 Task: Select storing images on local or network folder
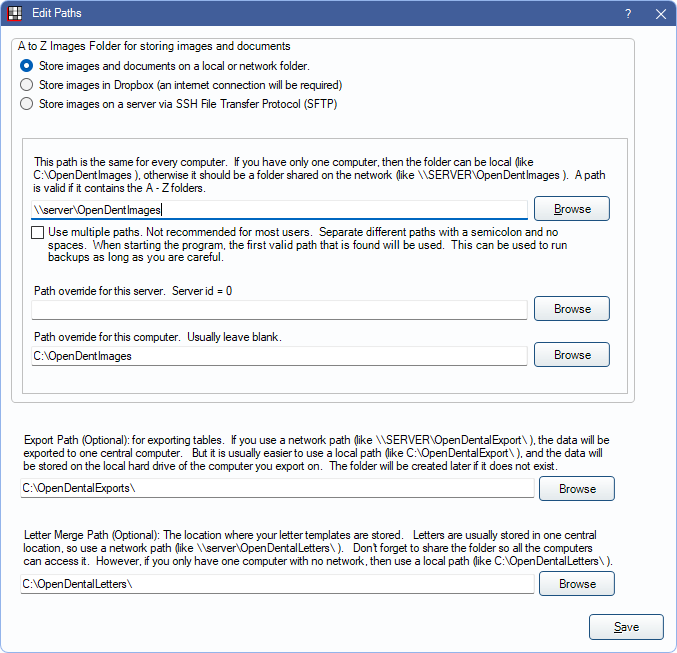click(x=27, y=66)
